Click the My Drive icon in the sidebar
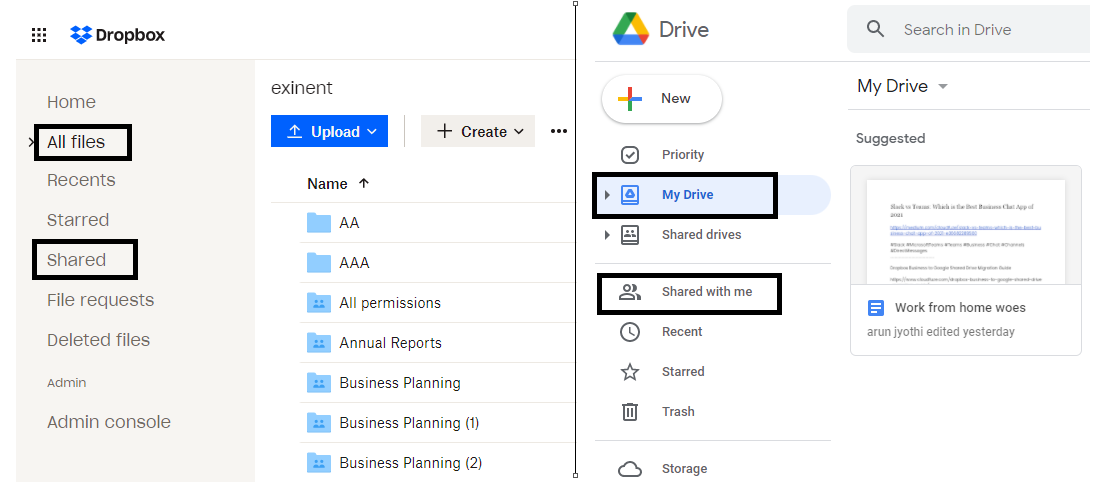 [x=630, y=195]
